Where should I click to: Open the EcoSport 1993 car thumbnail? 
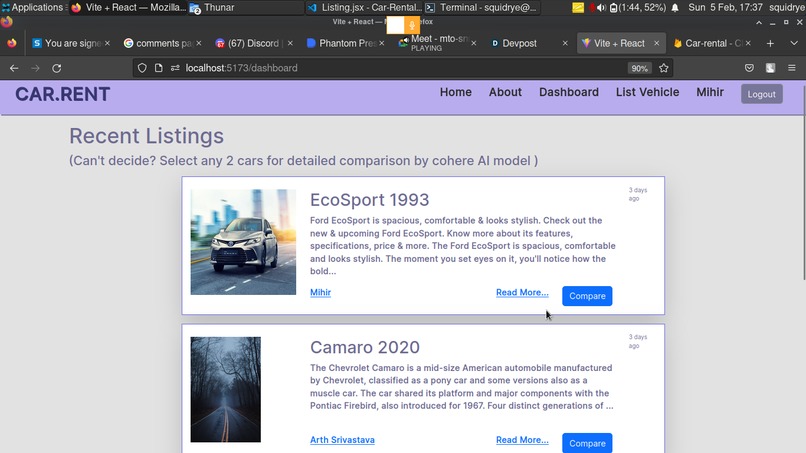click(243, 242)
